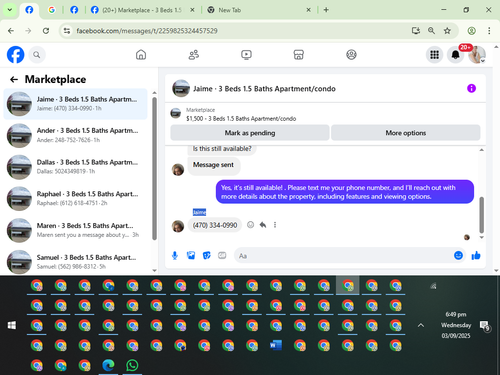Click Mark as pending button

click(250, 133)
